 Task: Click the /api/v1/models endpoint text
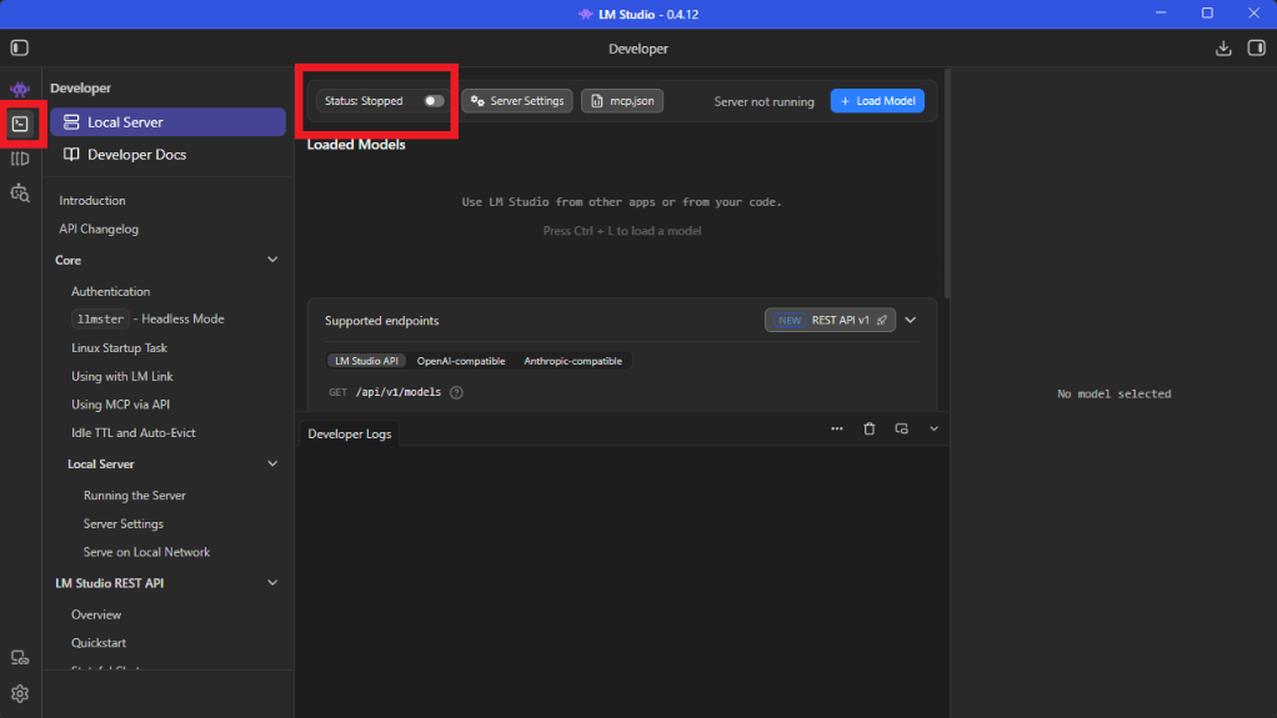398,393
